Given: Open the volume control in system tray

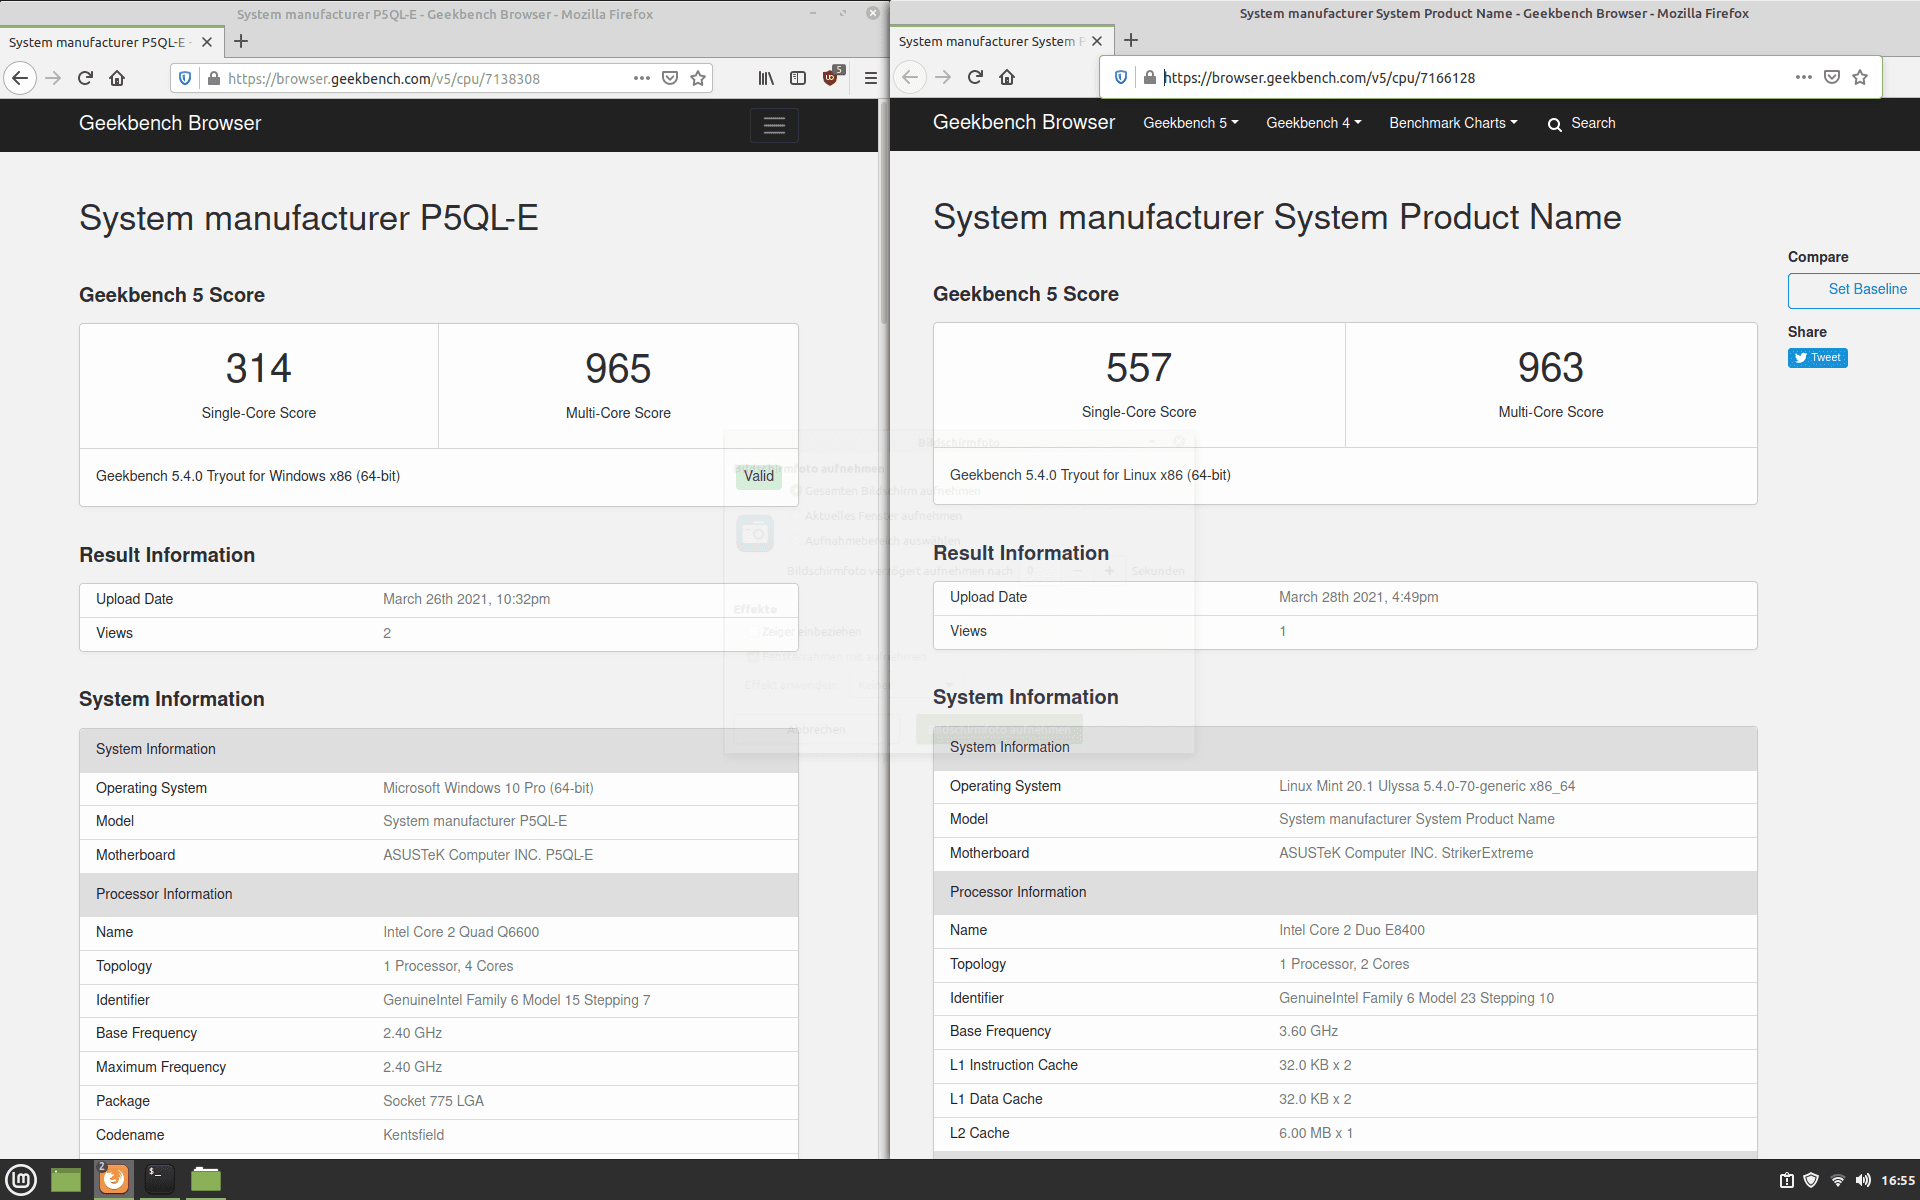Looking at the screenshot, I should (x=1862, y=1181).
